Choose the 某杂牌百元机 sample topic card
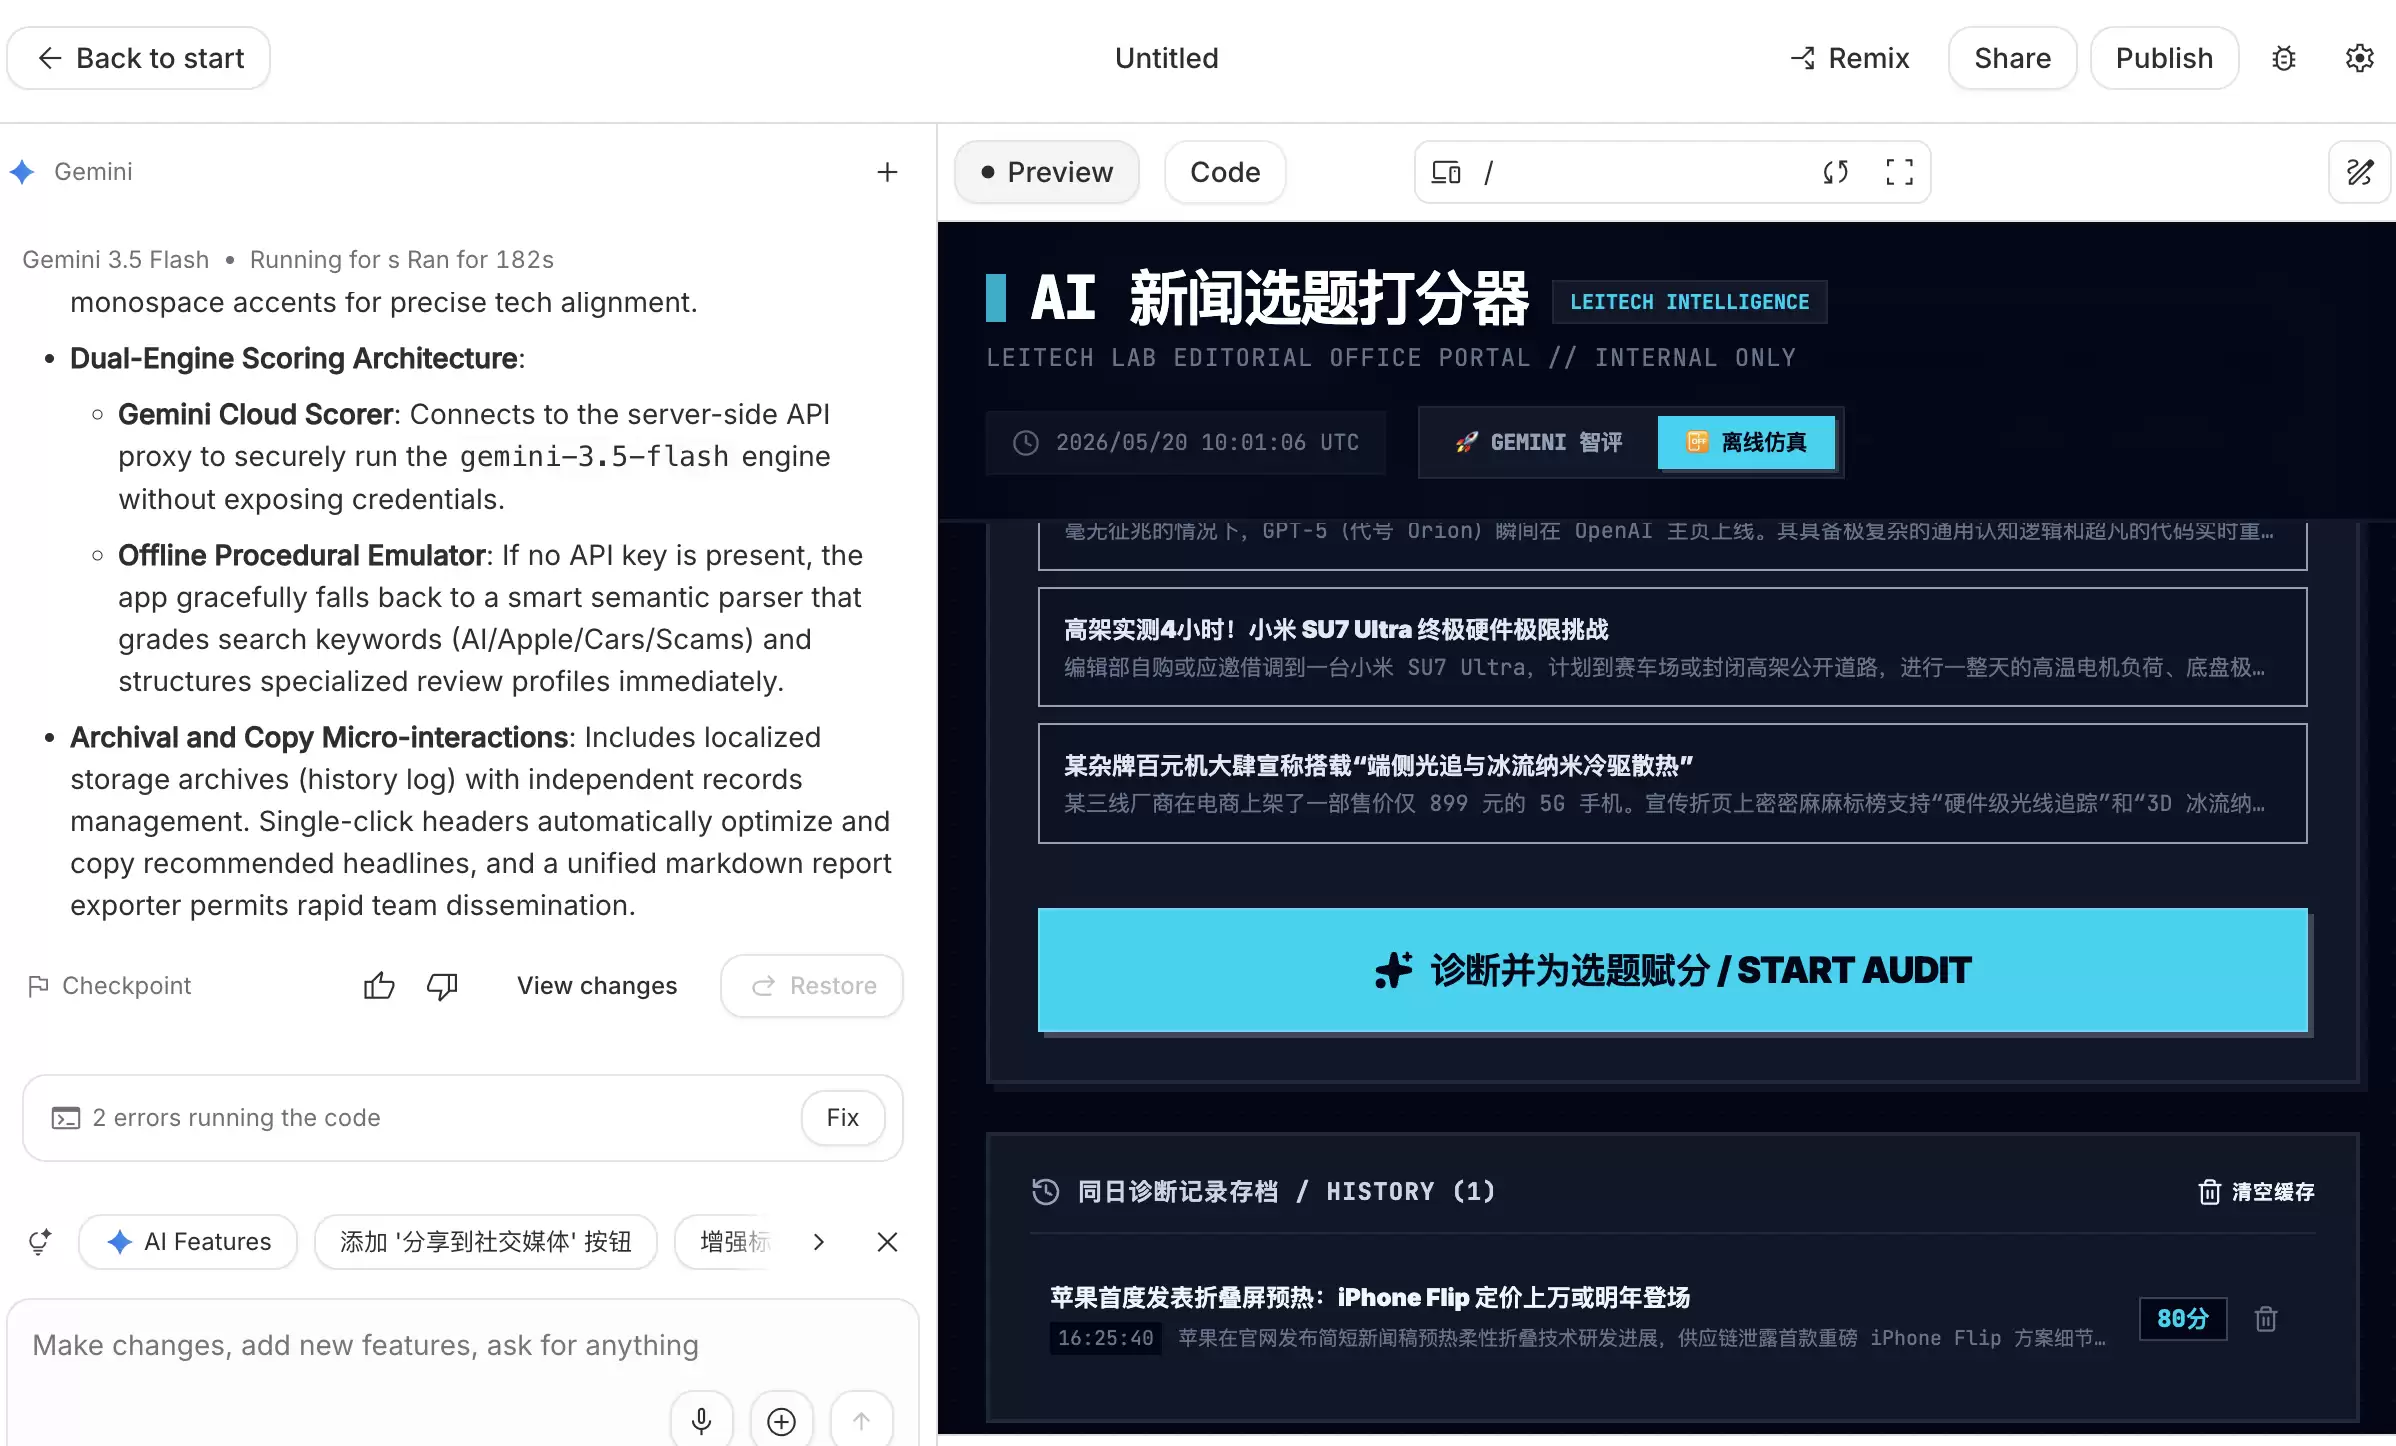2396x1446 pixels. (x=1672, y=783)
